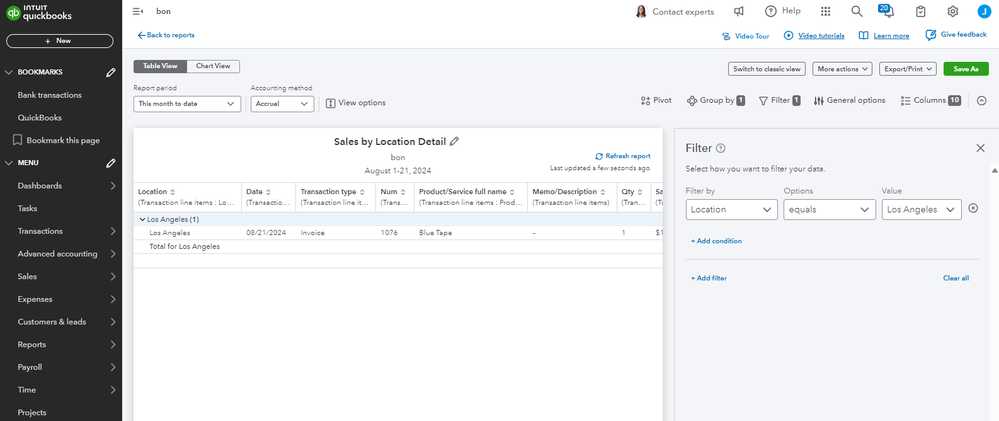
Task: Open the Accounting method dropdown
Action: [282, 103]
